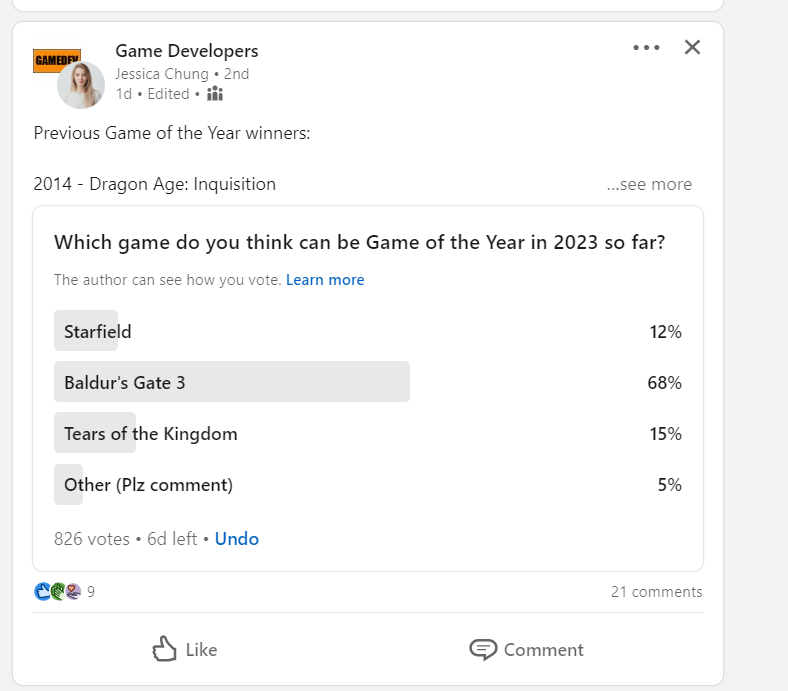The image size is (788, 691).
Task: Click the thumbs-up Like icon
Action: [165, 650]
